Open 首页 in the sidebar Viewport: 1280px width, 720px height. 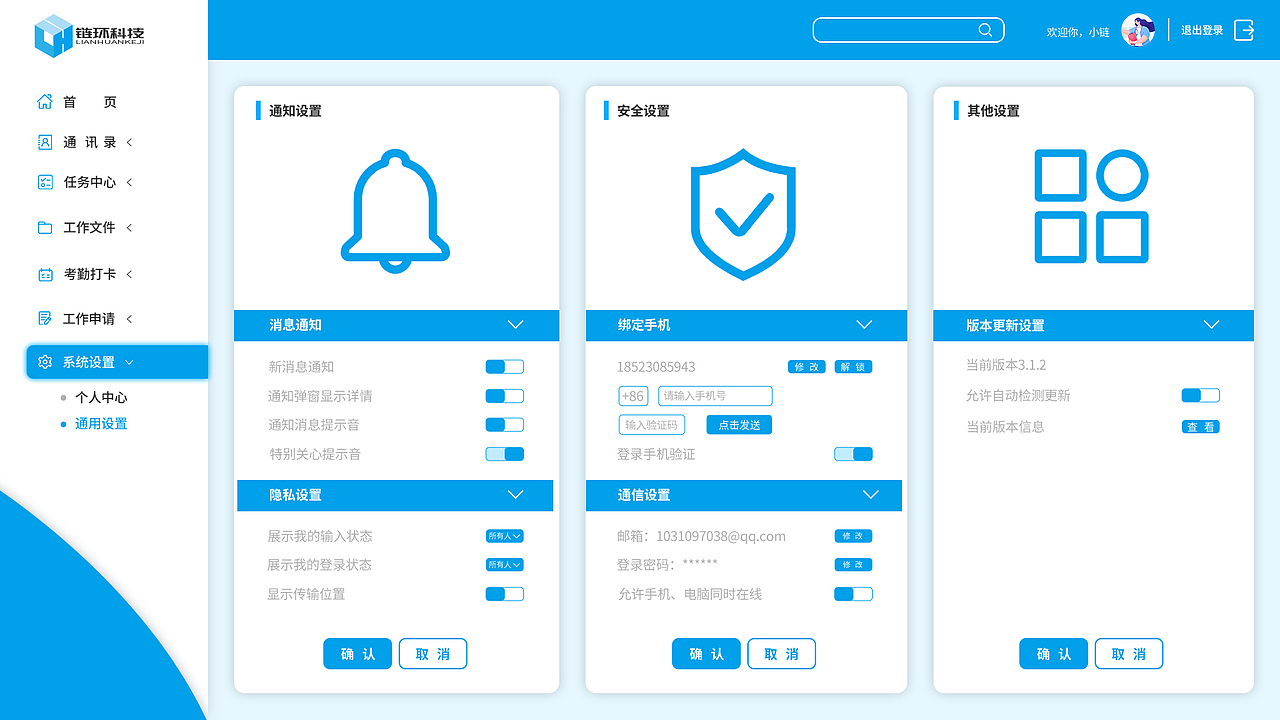90,102
